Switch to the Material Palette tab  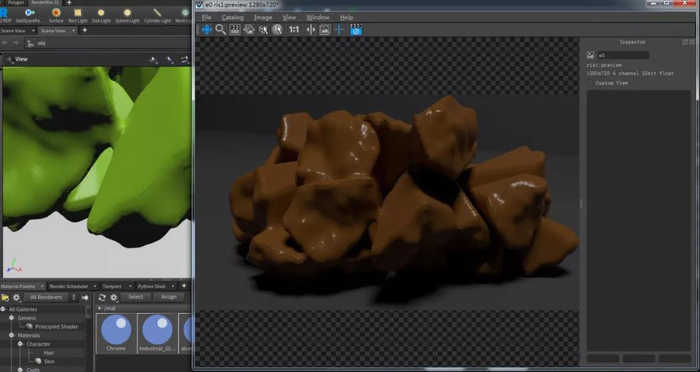[x=18, y=286]
